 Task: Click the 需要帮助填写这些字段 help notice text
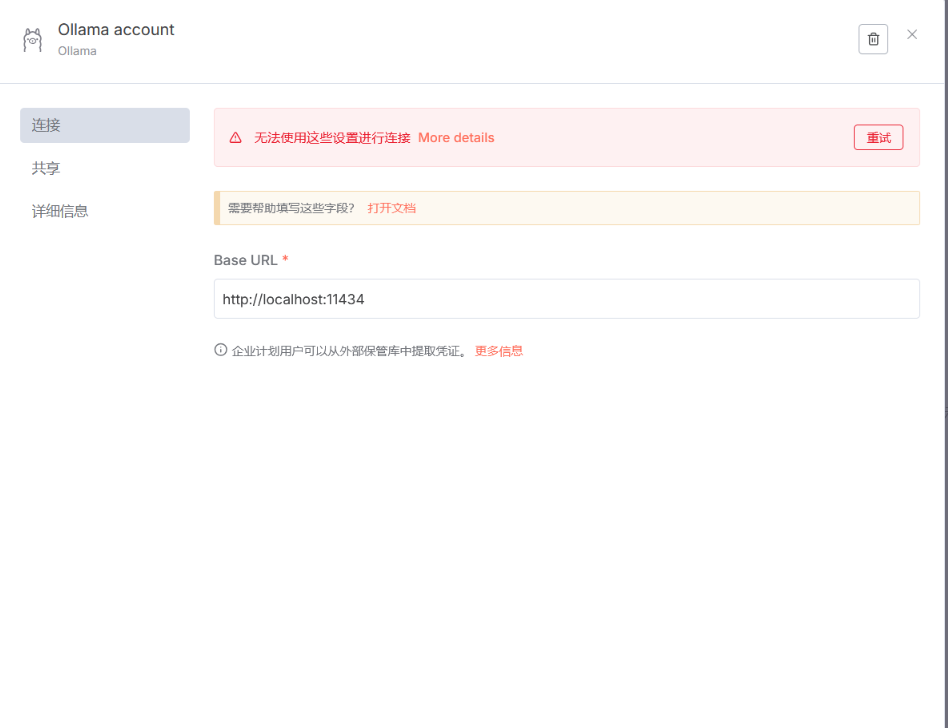tap(291, 208)
